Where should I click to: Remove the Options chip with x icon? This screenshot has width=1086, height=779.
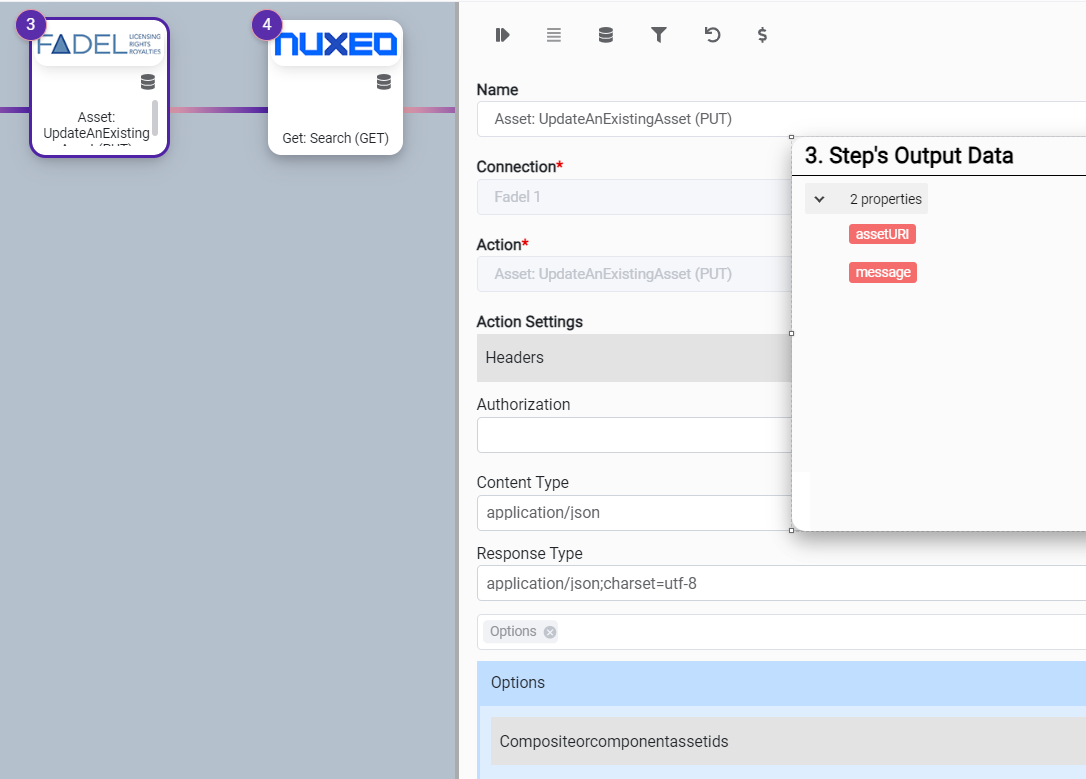coord(550,632)
